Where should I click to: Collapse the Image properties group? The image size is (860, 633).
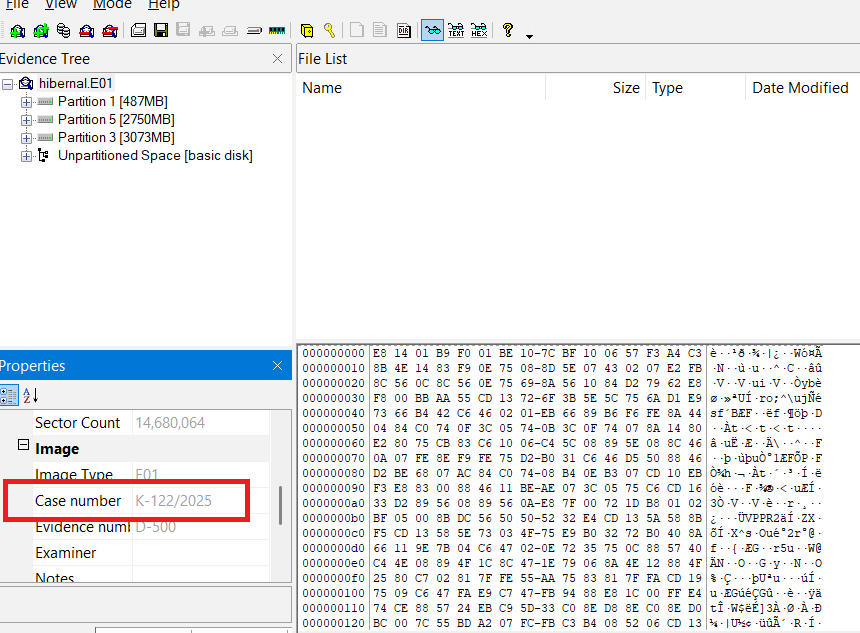click(23, 445)
